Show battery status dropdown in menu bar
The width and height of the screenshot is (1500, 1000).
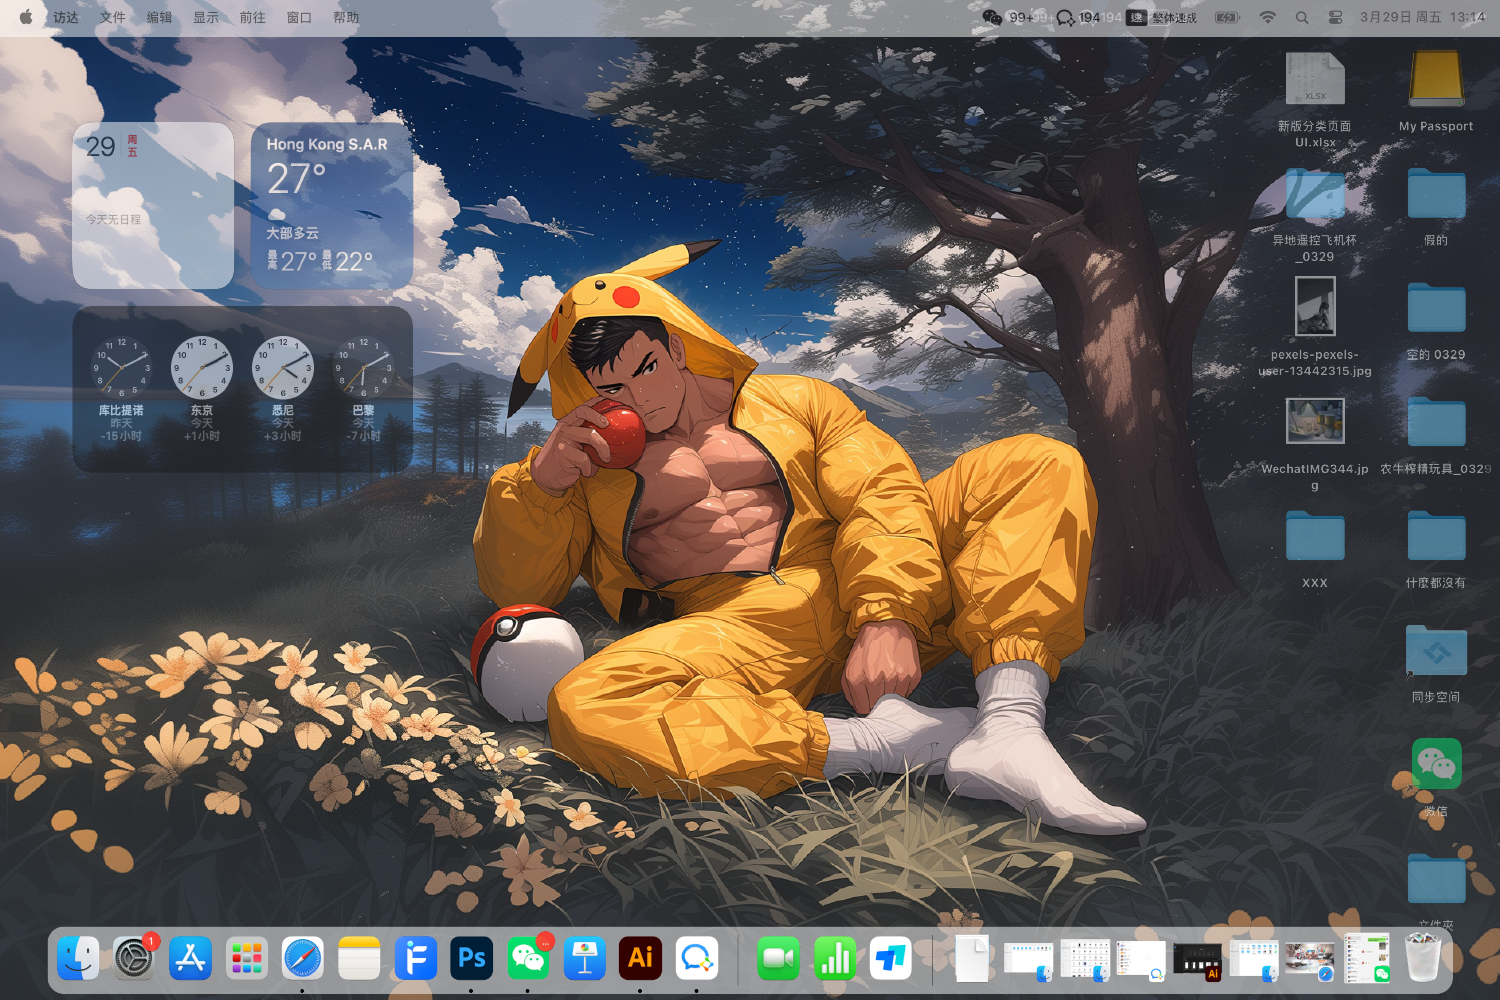pyautogui.click(x=1227, y=17)
